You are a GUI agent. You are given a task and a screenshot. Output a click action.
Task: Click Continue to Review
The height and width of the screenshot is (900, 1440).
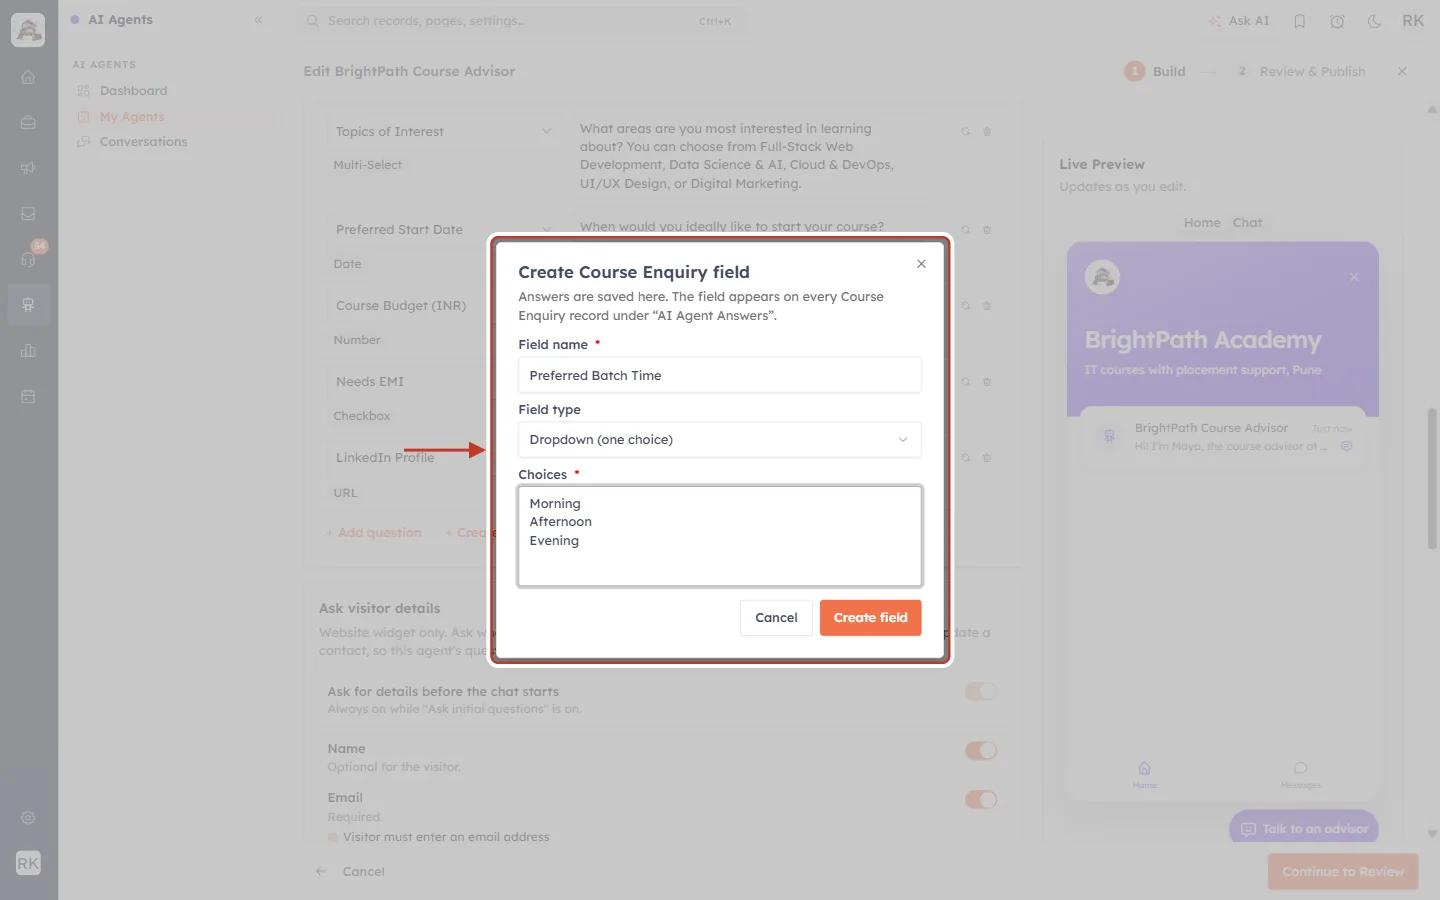[x=1343, y=872]
